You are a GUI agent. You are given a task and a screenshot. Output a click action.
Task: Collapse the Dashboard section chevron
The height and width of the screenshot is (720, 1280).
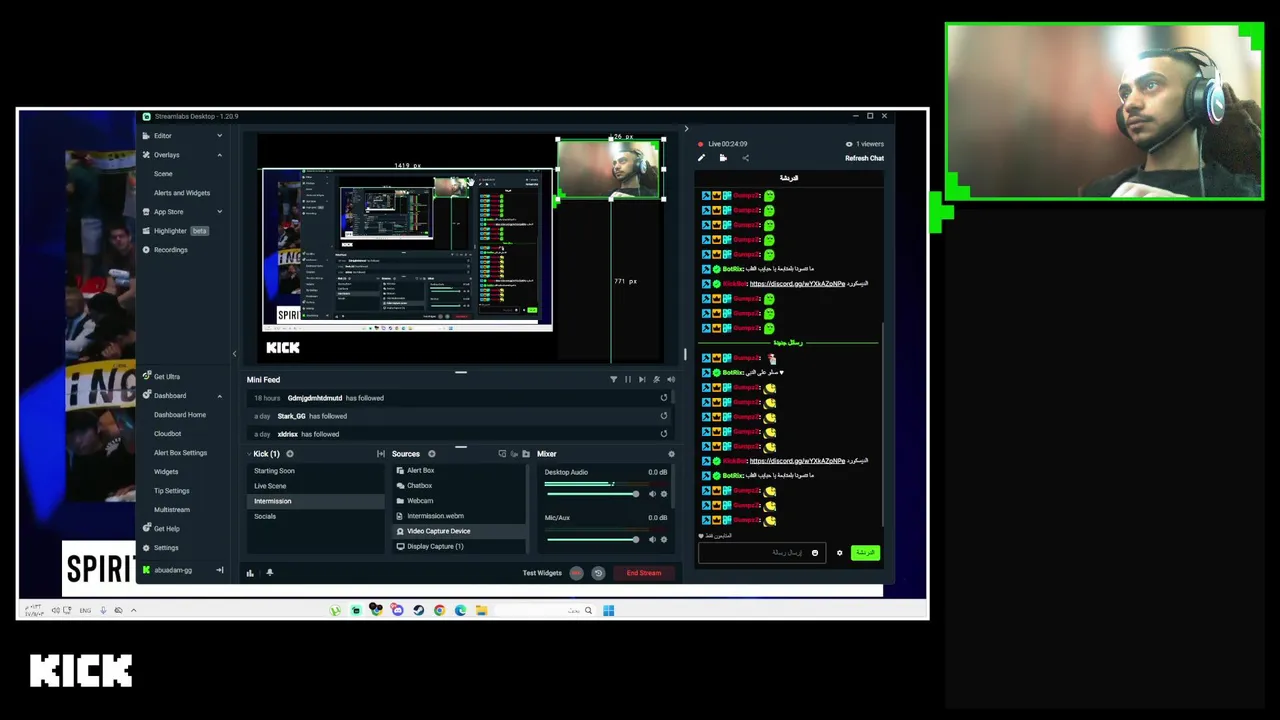(219, 396)
